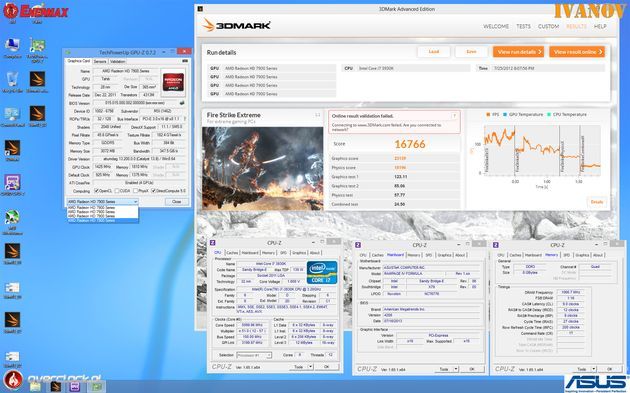Screen dimensions: 630x393
Task: Toggle the PhysX checkbox in GPU-Z
Action: pyautogui.click(x=136, y=191)
